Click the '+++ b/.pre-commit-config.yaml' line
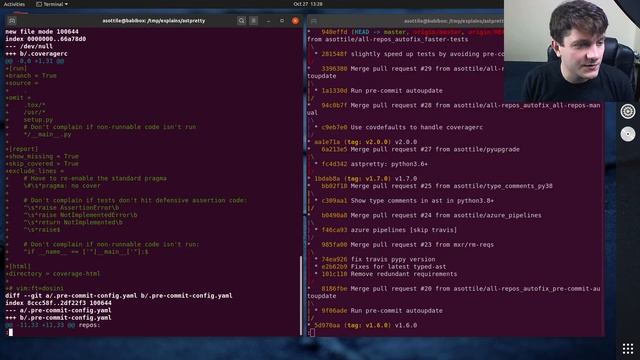This screenshot has width=640, height=360. click(58, 318)
